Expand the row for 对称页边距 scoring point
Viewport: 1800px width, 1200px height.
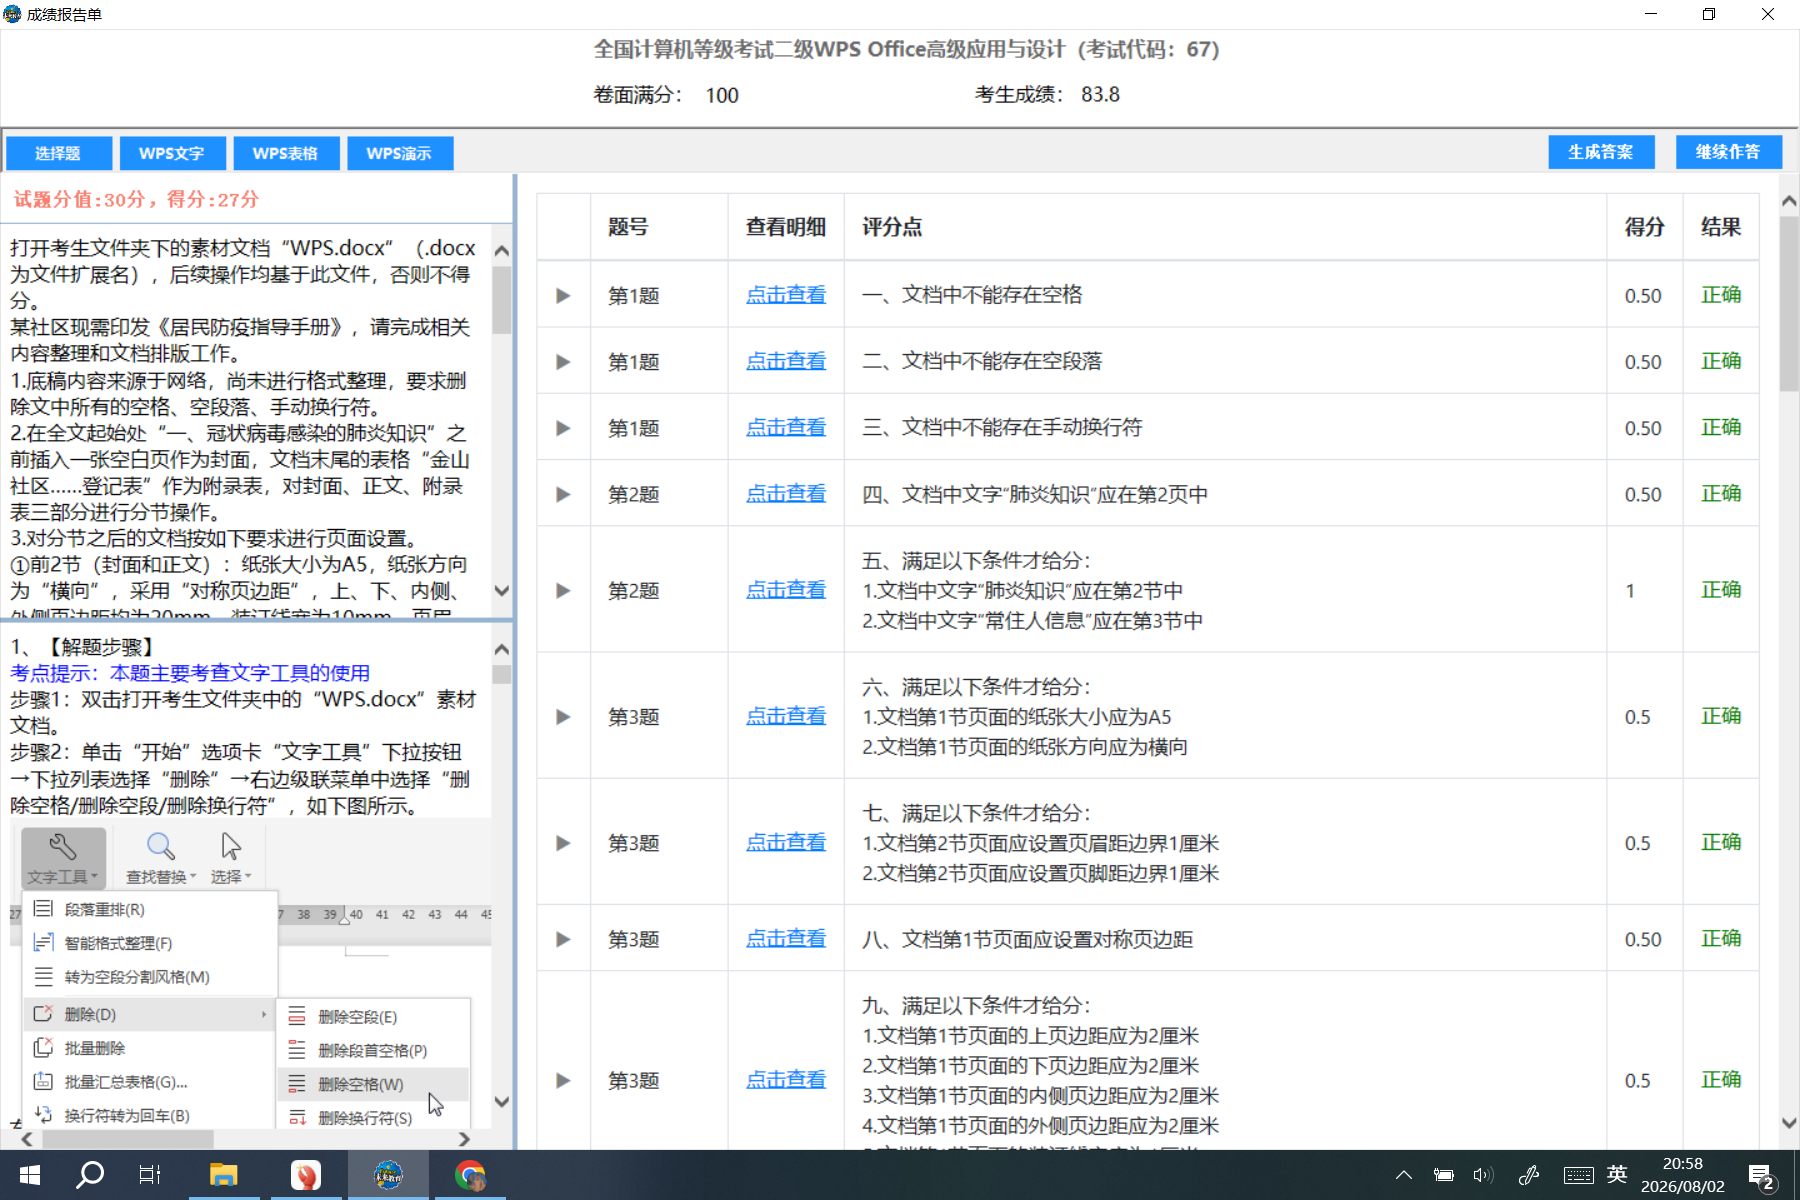[x=563, y=939]
